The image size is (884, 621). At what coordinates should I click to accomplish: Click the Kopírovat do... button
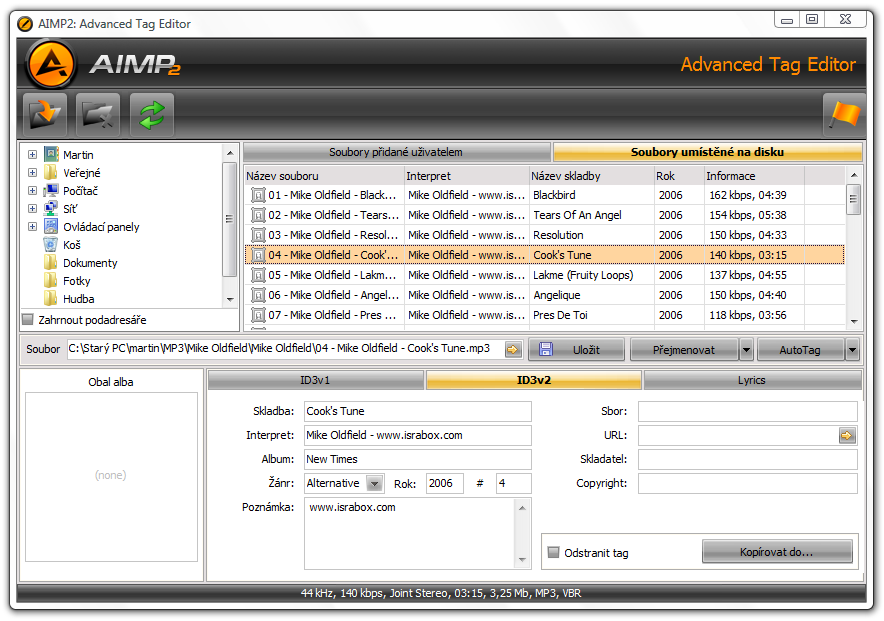click(x=777, y=552)
